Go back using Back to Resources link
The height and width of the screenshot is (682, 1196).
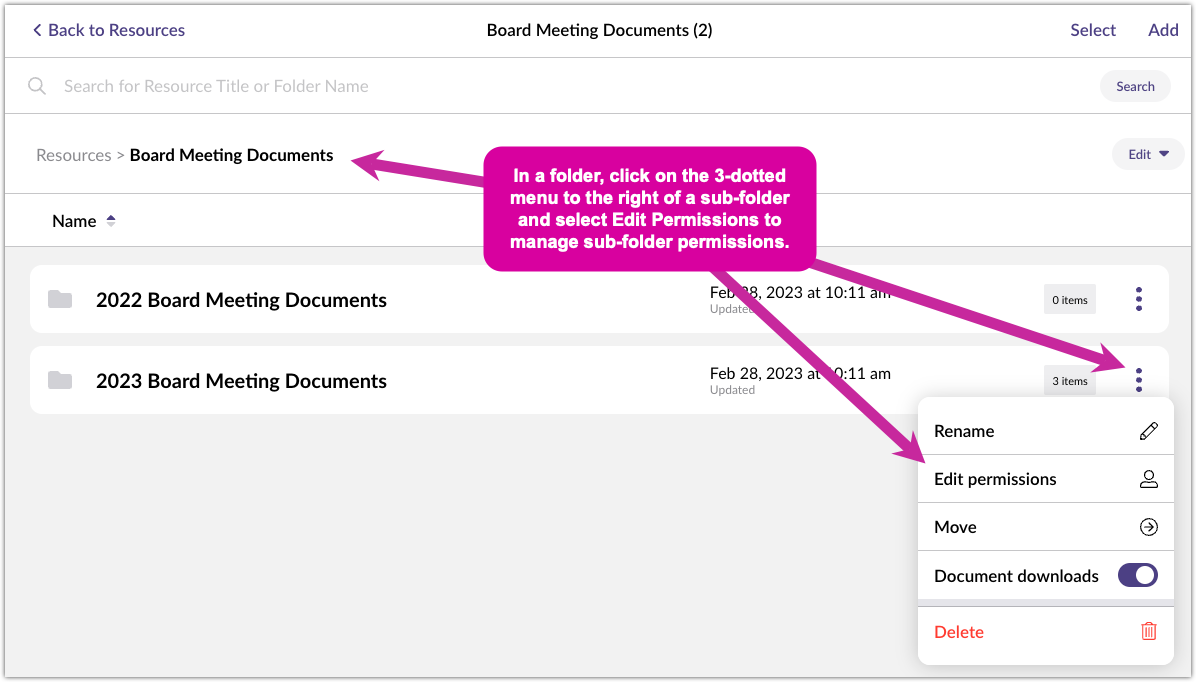(x=108, y=30)
